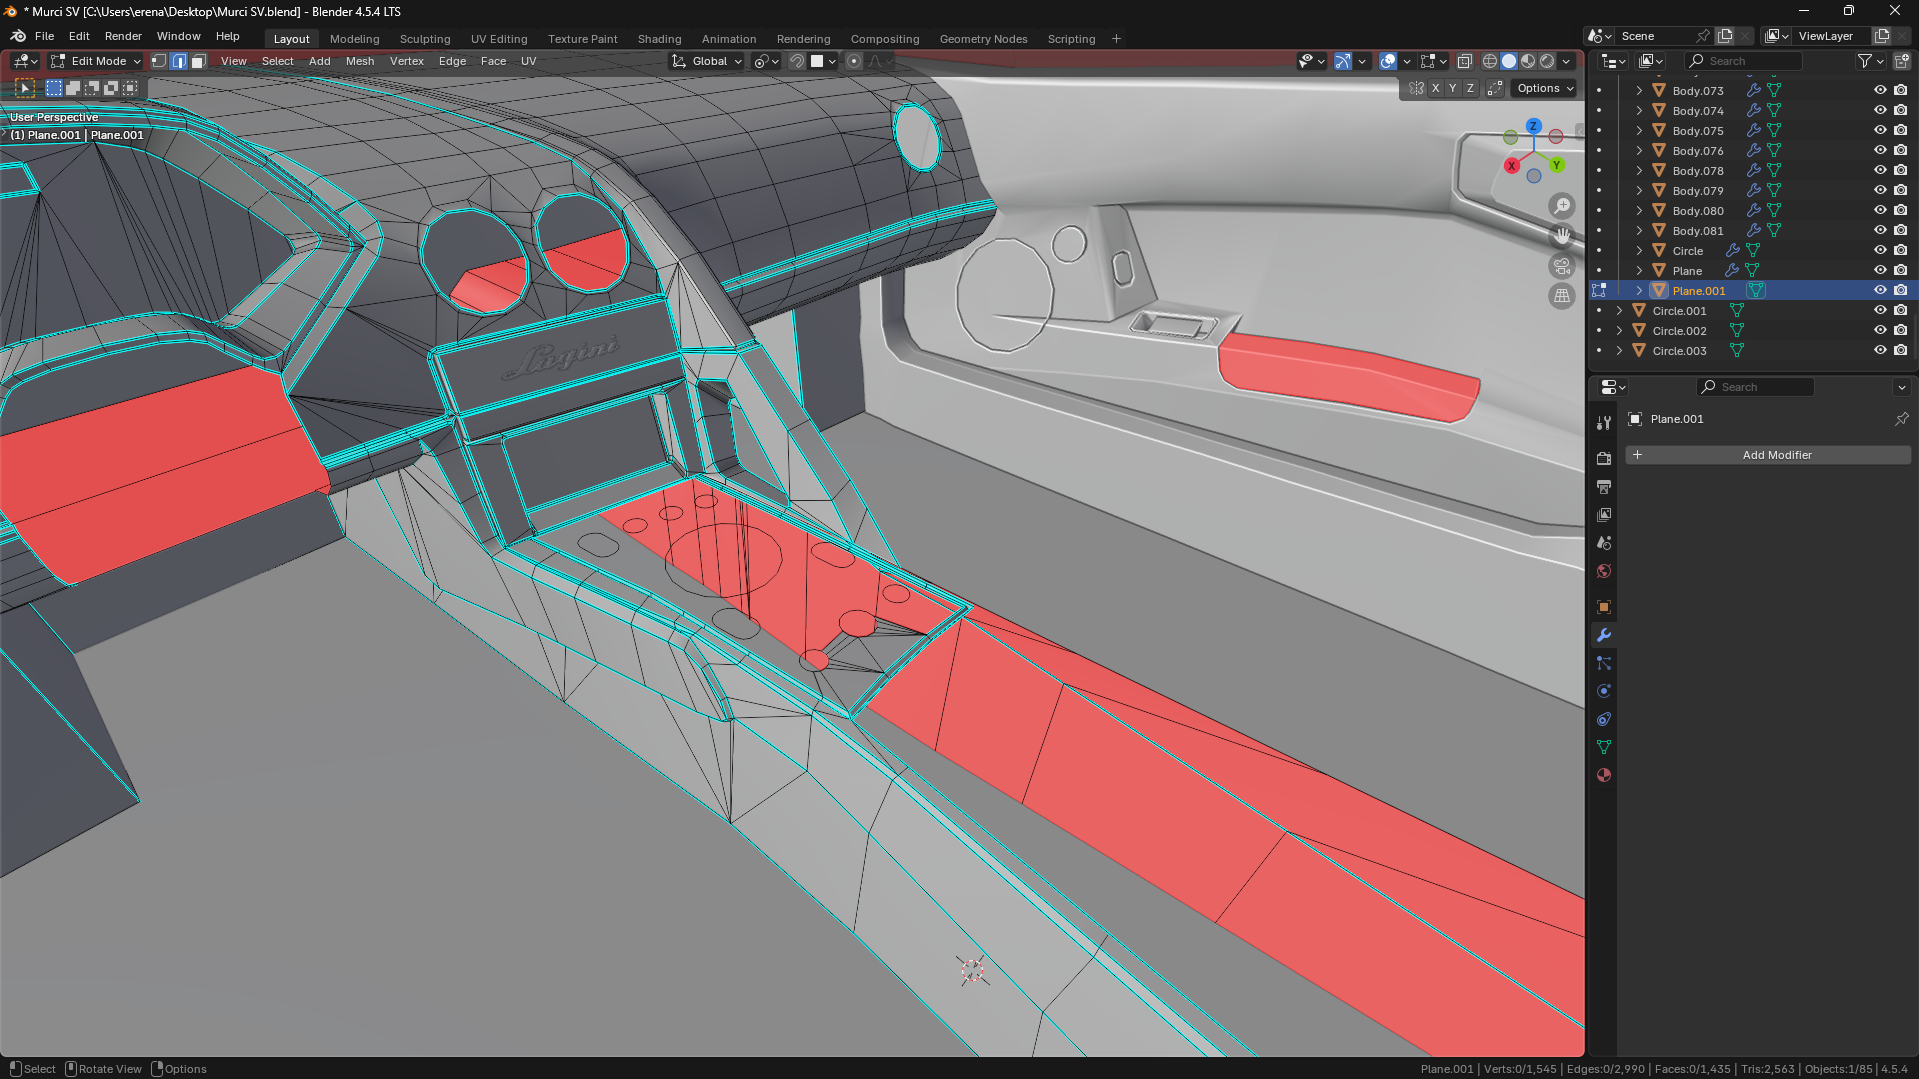Open the Object properties tab
Viewport: 1919px width, 1079px height.
(x=1604, y=607)
